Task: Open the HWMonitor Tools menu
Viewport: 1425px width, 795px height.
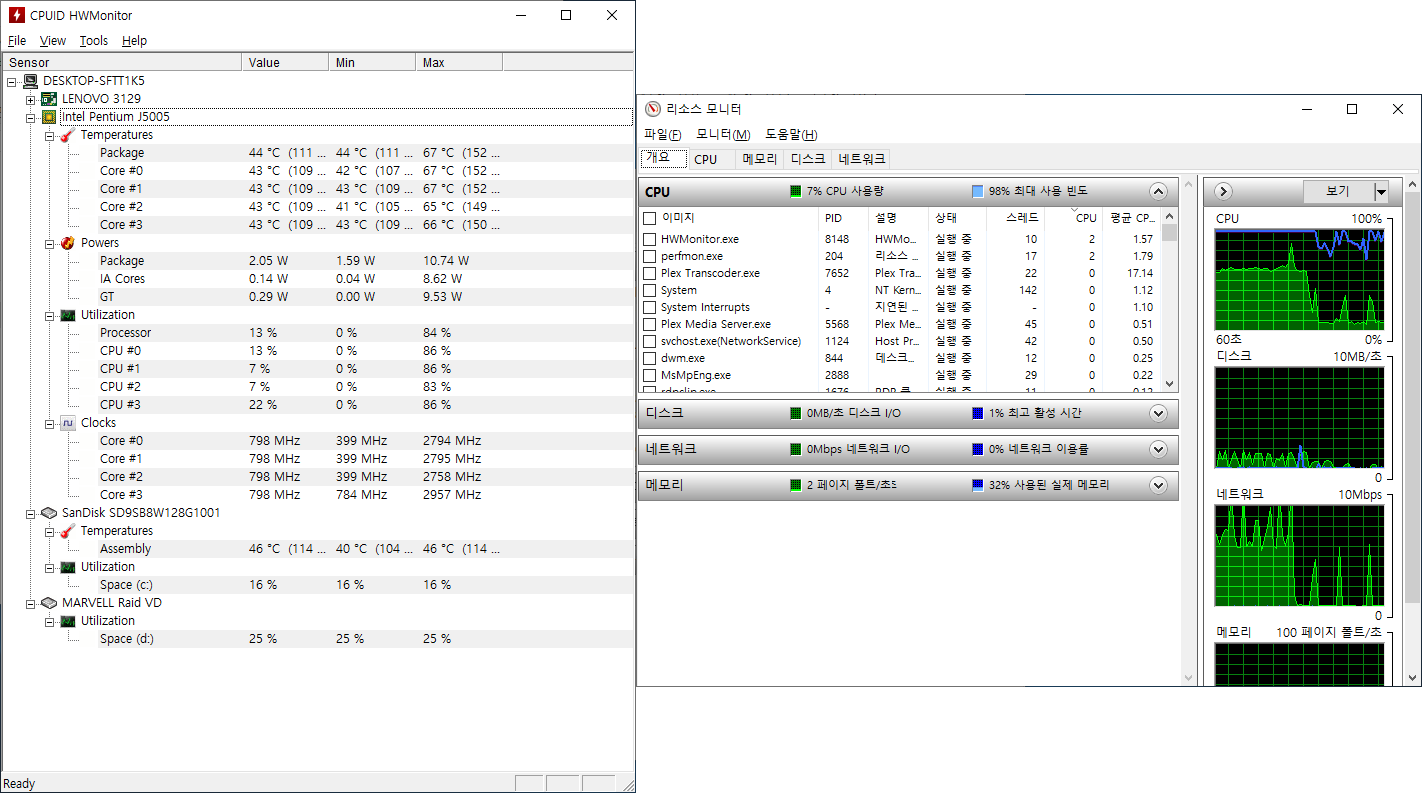Action: tap(94, 41)
